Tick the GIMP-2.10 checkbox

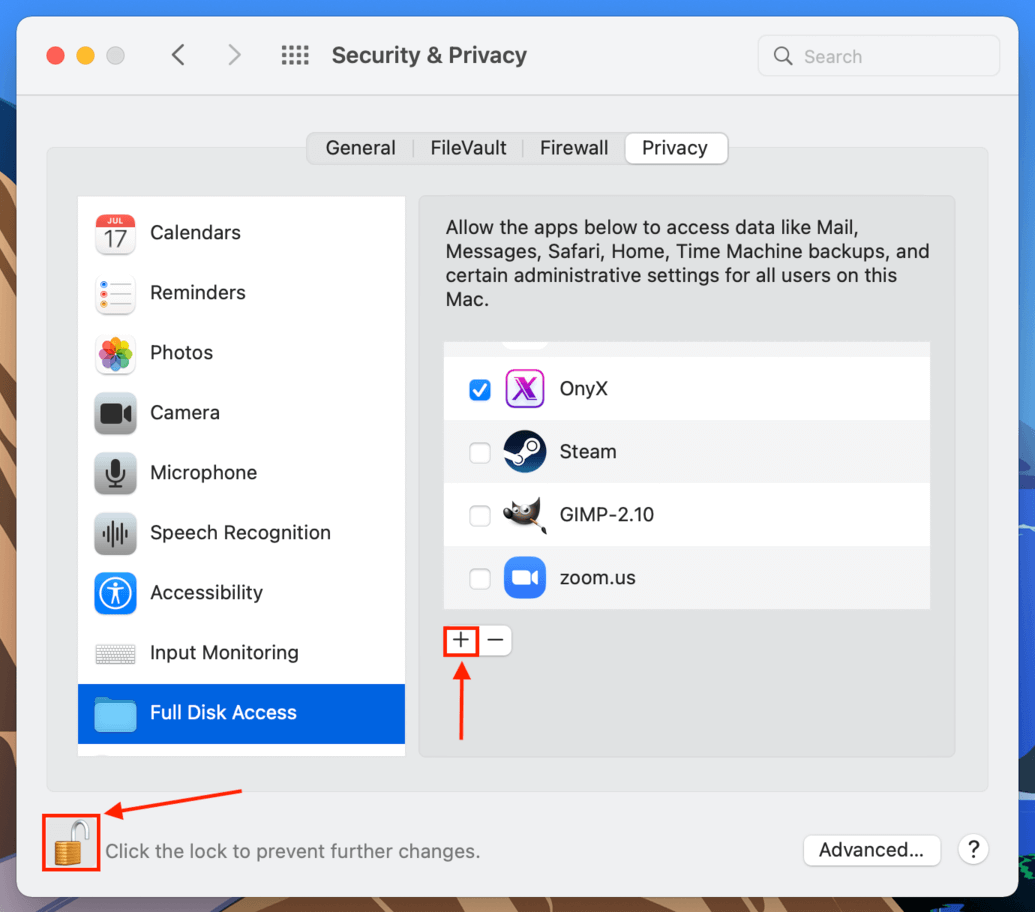pyautogui.click(x=480, y=515)
